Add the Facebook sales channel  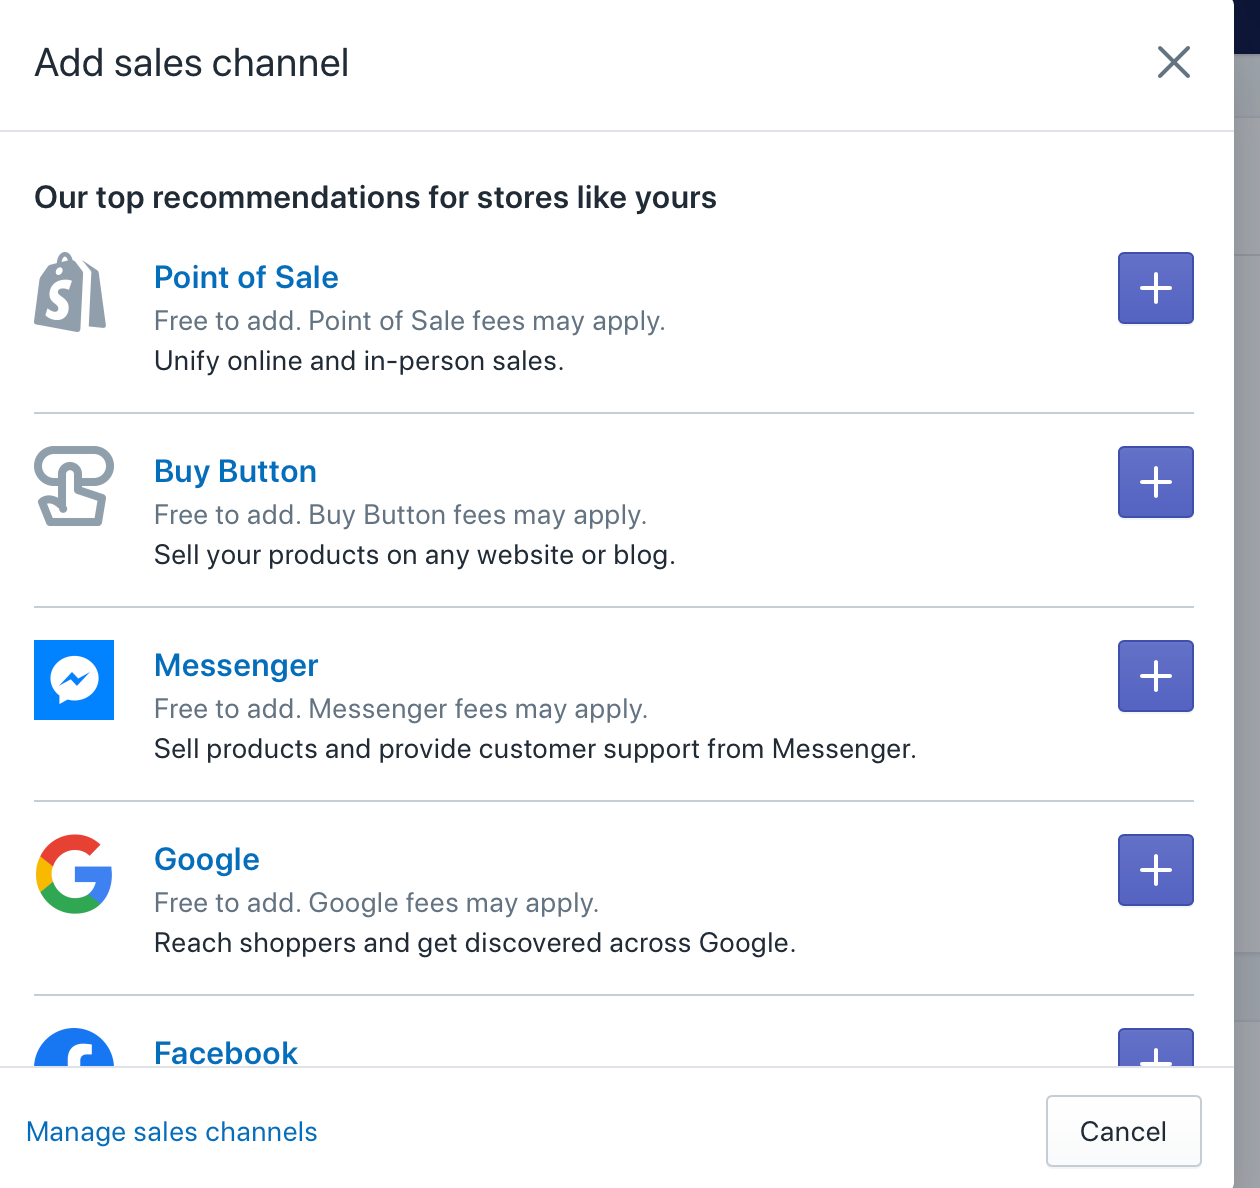tap(1155, 1047)
